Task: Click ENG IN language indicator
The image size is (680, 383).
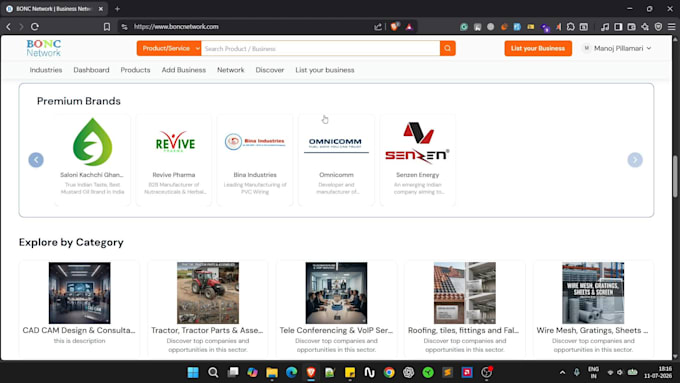Action: pos(593,372)
